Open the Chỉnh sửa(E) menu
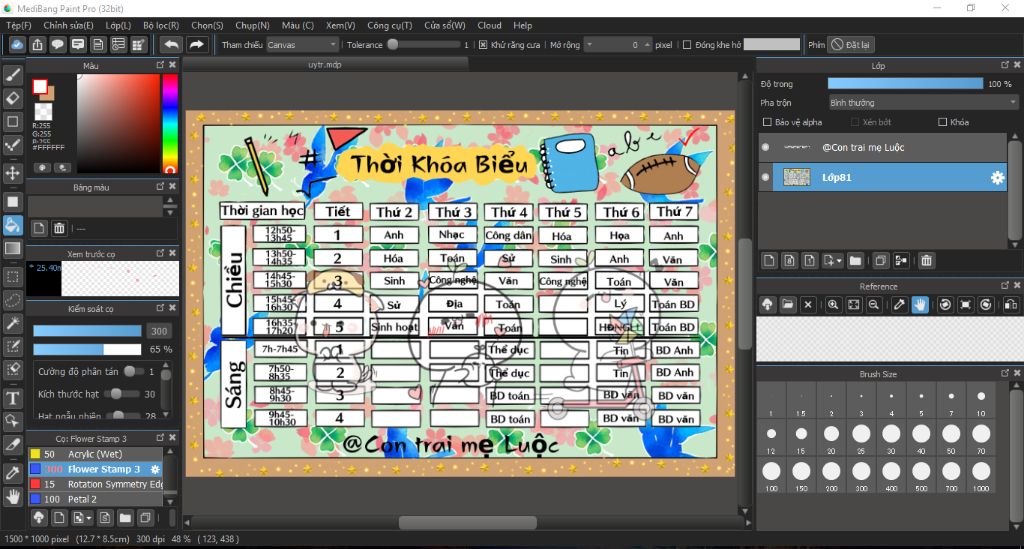1024x549 pixels. point(68,25)
